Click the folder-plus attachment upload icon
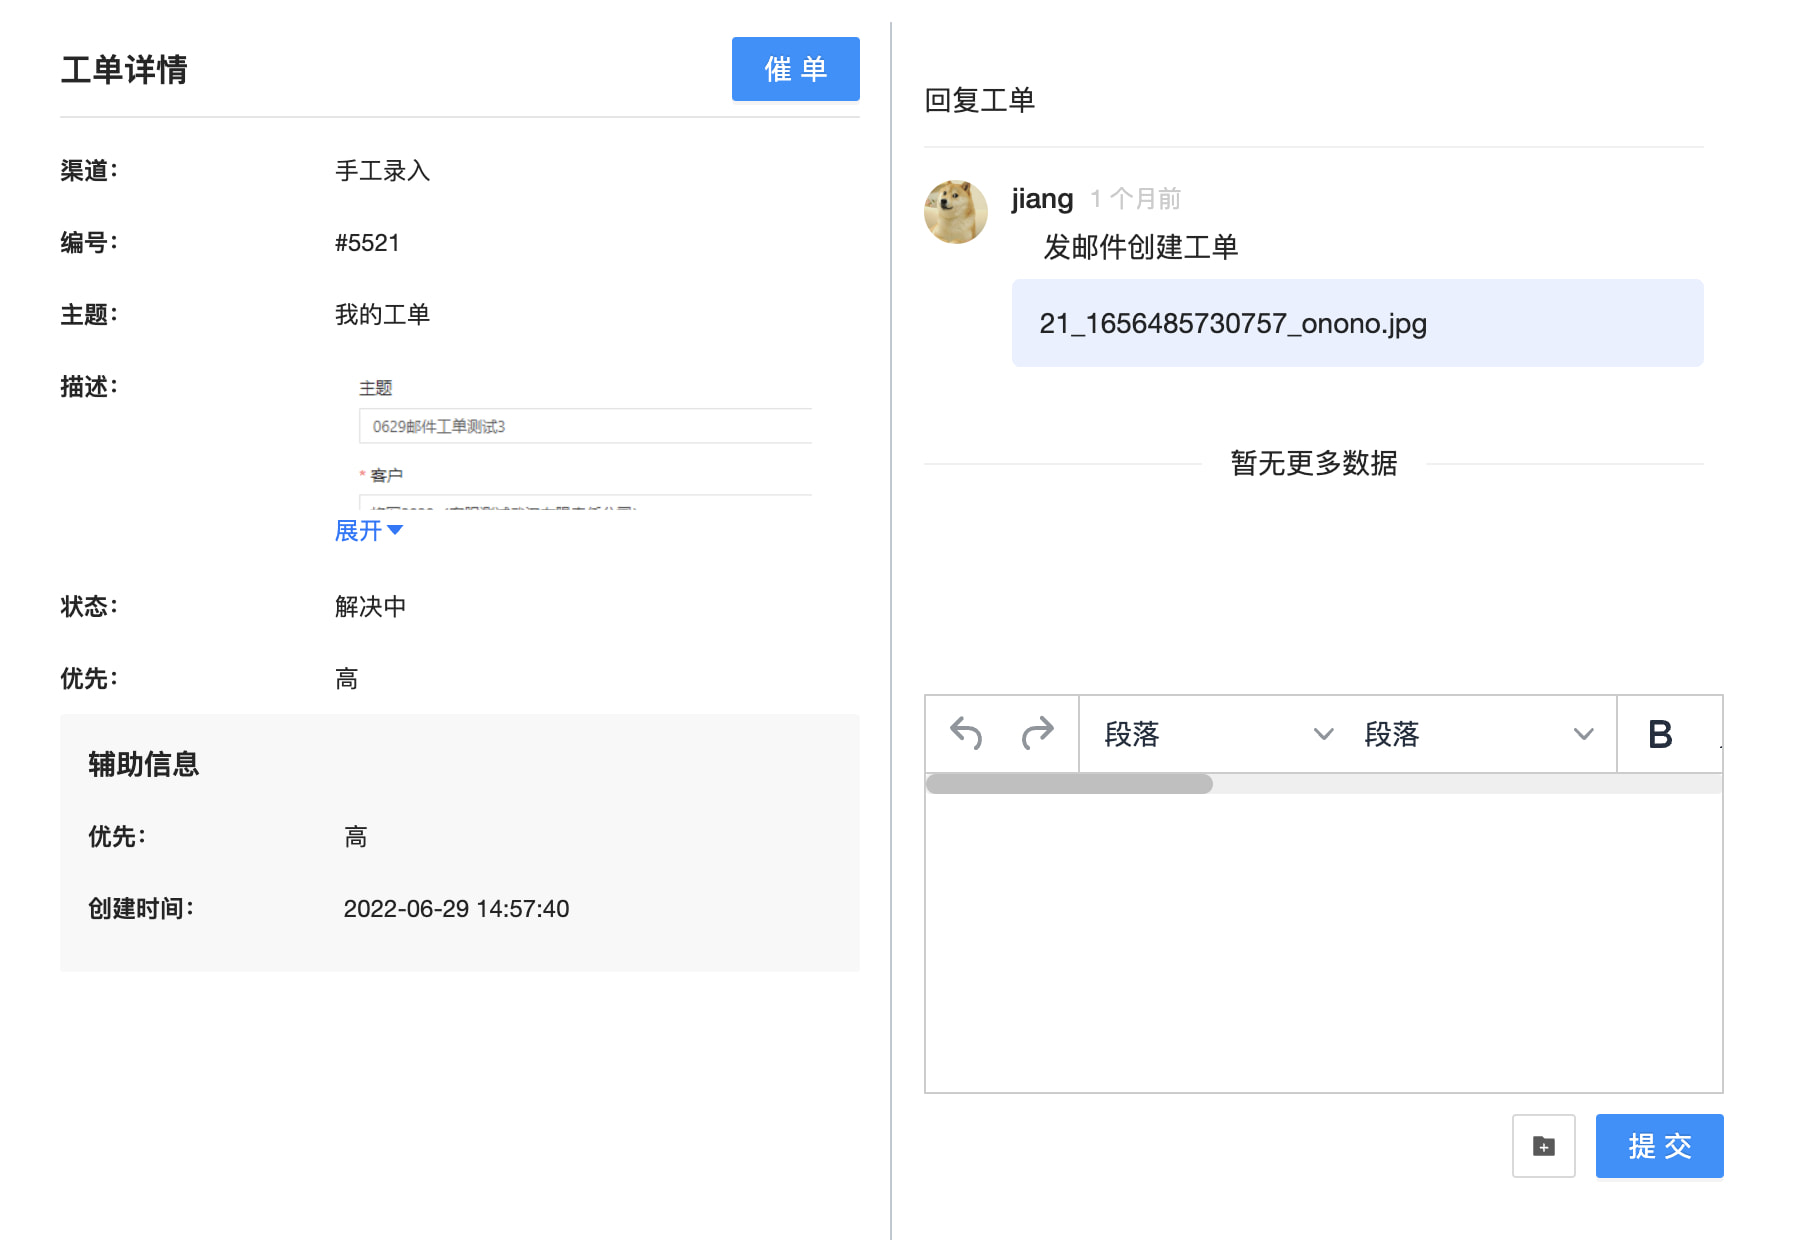This screenshot has width=1800, height=1240. coord(1543,1146)
